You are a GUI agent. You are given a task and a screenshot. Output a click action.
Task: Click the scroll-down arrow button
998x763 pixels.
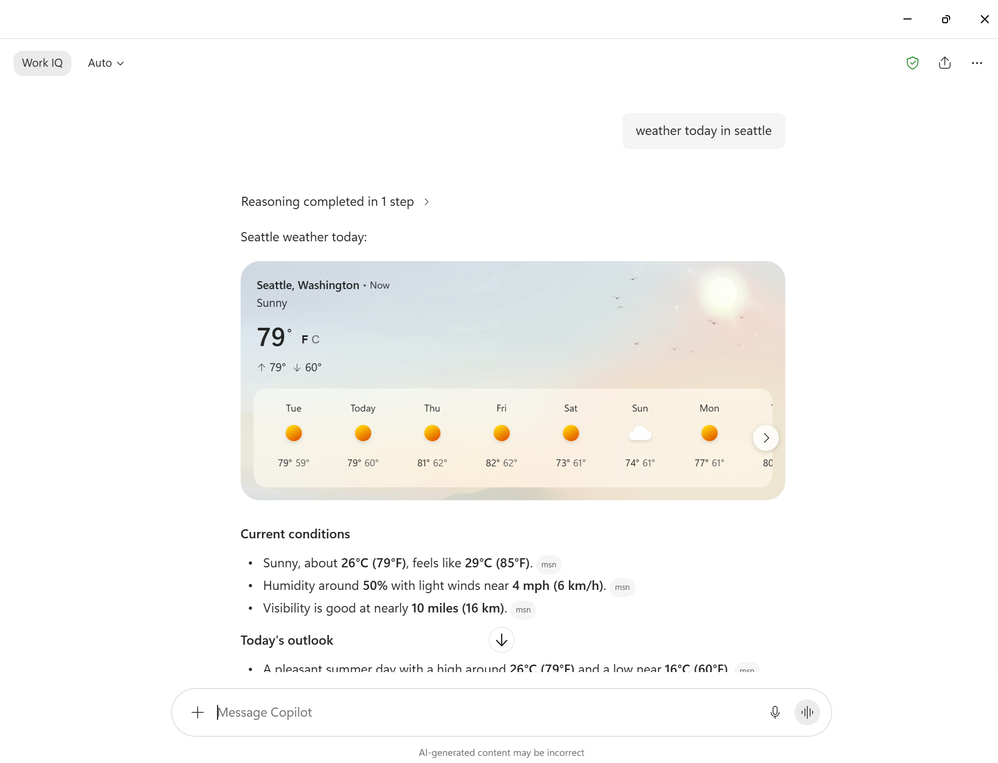pos(502,640)
